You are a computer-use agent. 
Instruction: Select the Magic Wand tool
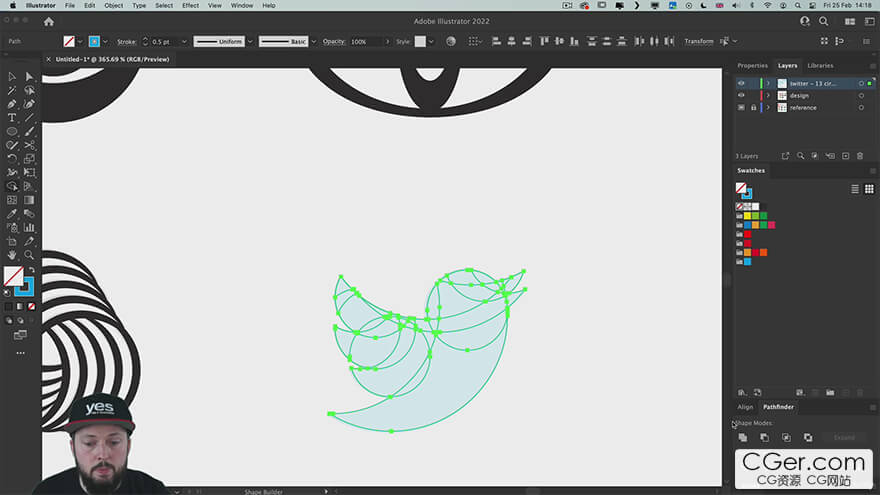[x=12, y=90]
